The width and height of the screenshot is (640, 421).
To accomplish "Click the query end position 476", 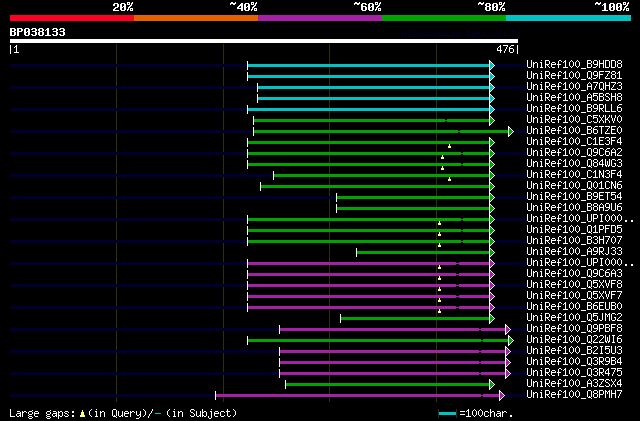I will [505, 49].
